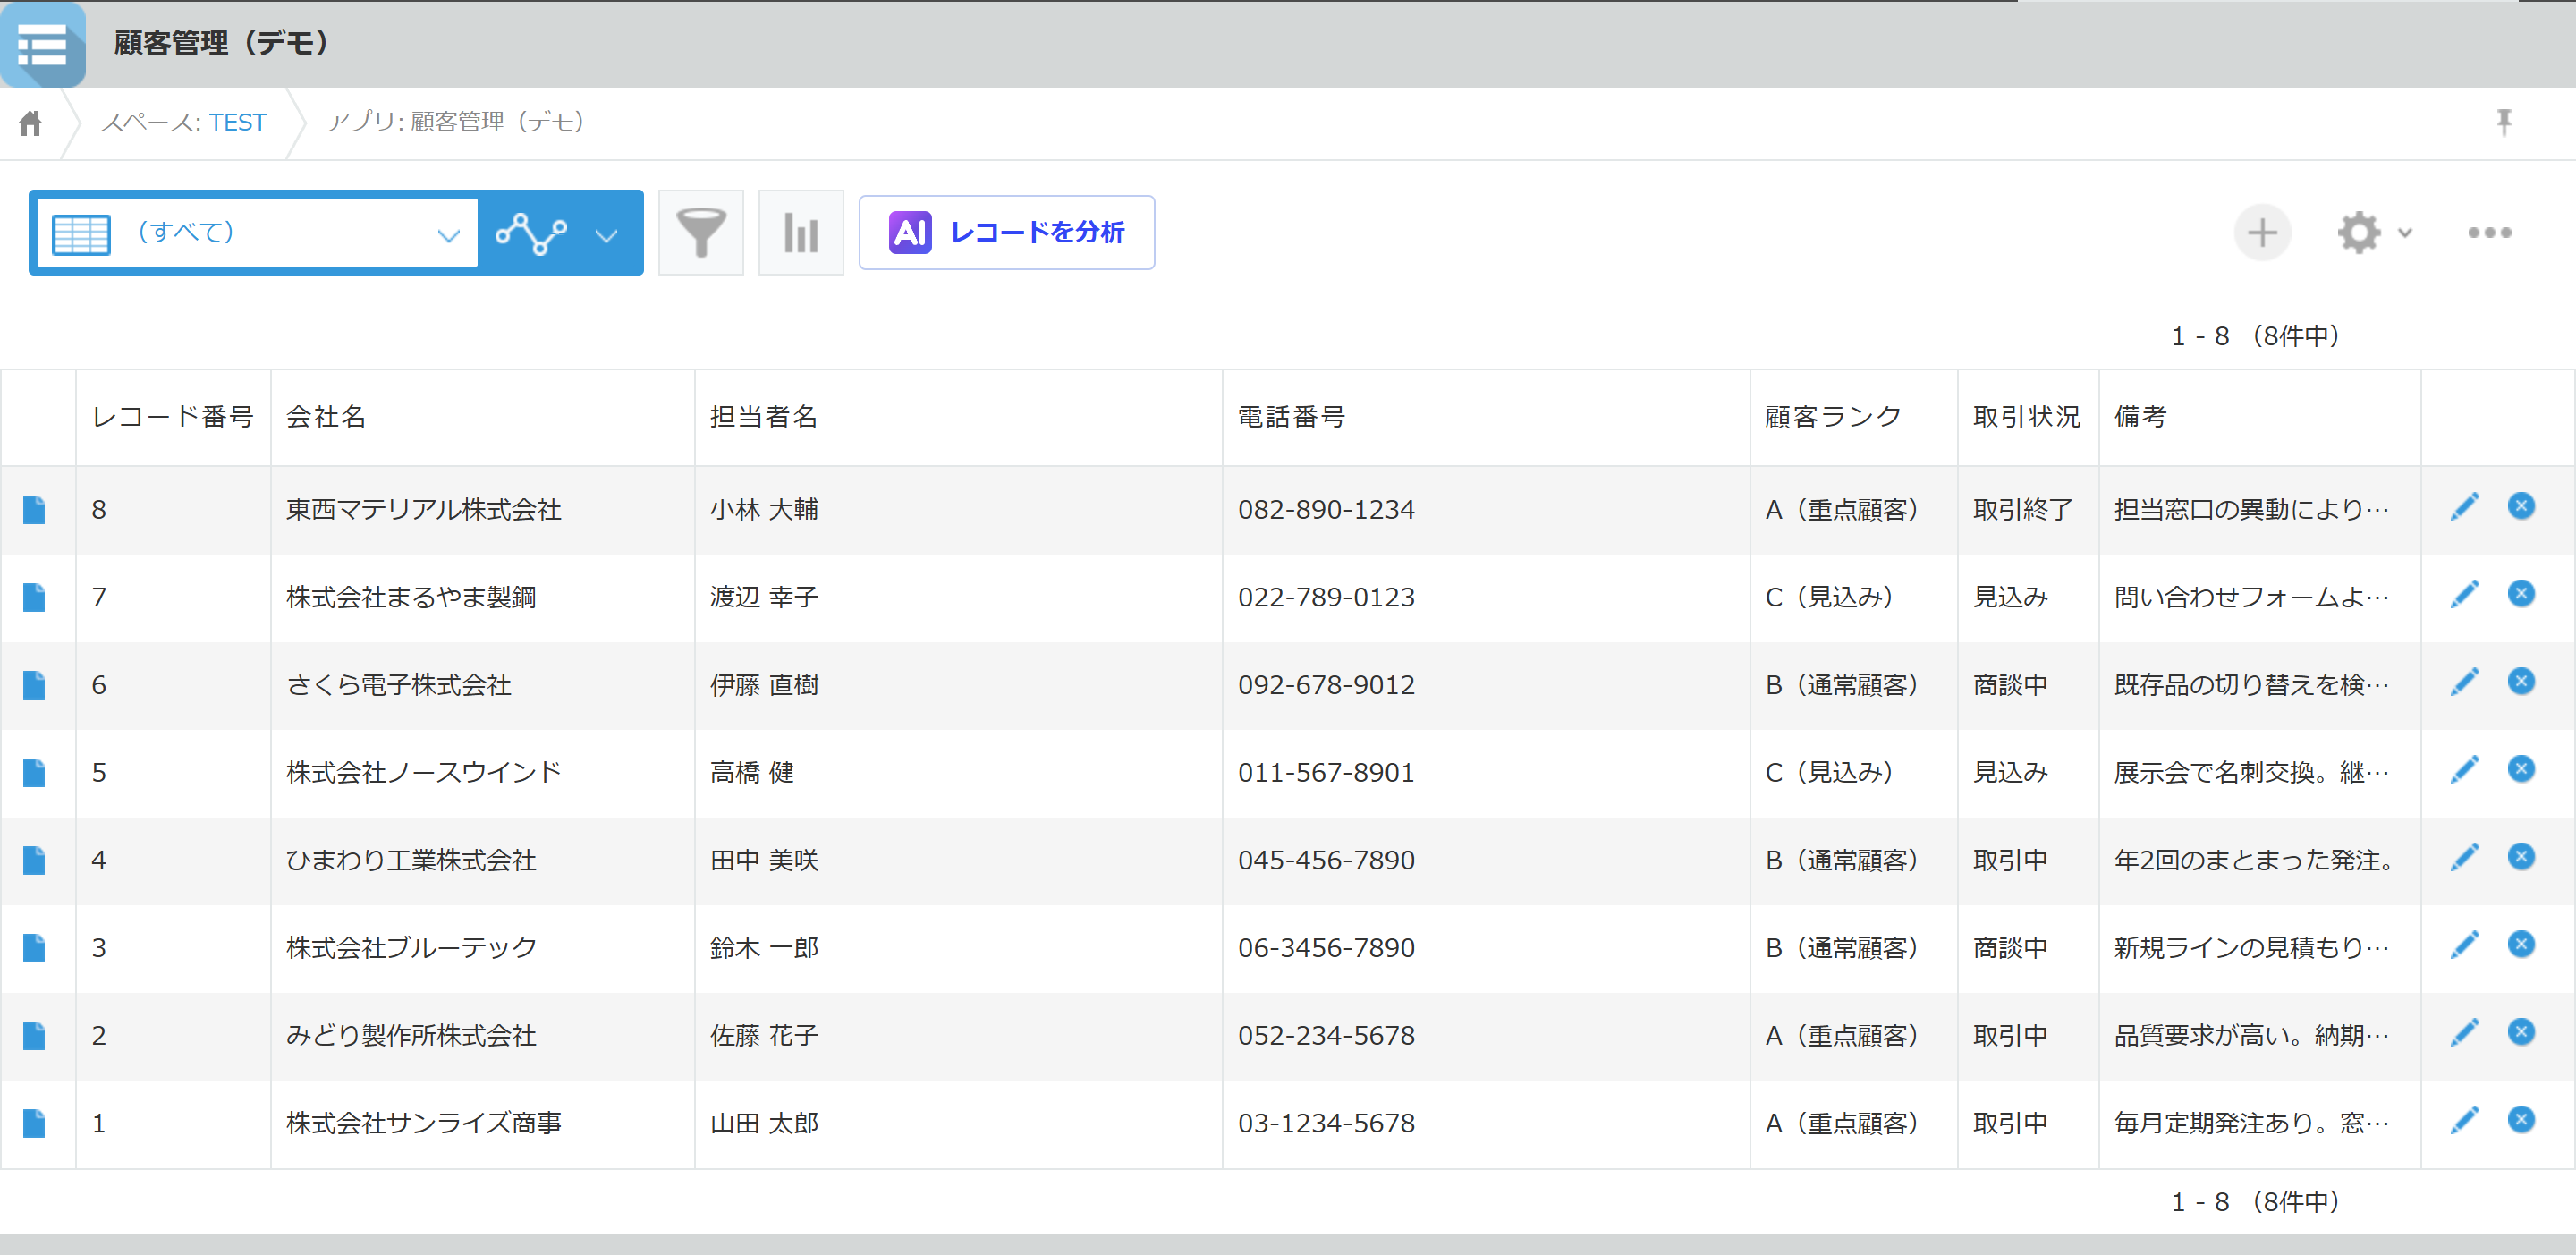Open the three-dot options menu
The image size is (2576, 1255).
tap(2489, 232)
